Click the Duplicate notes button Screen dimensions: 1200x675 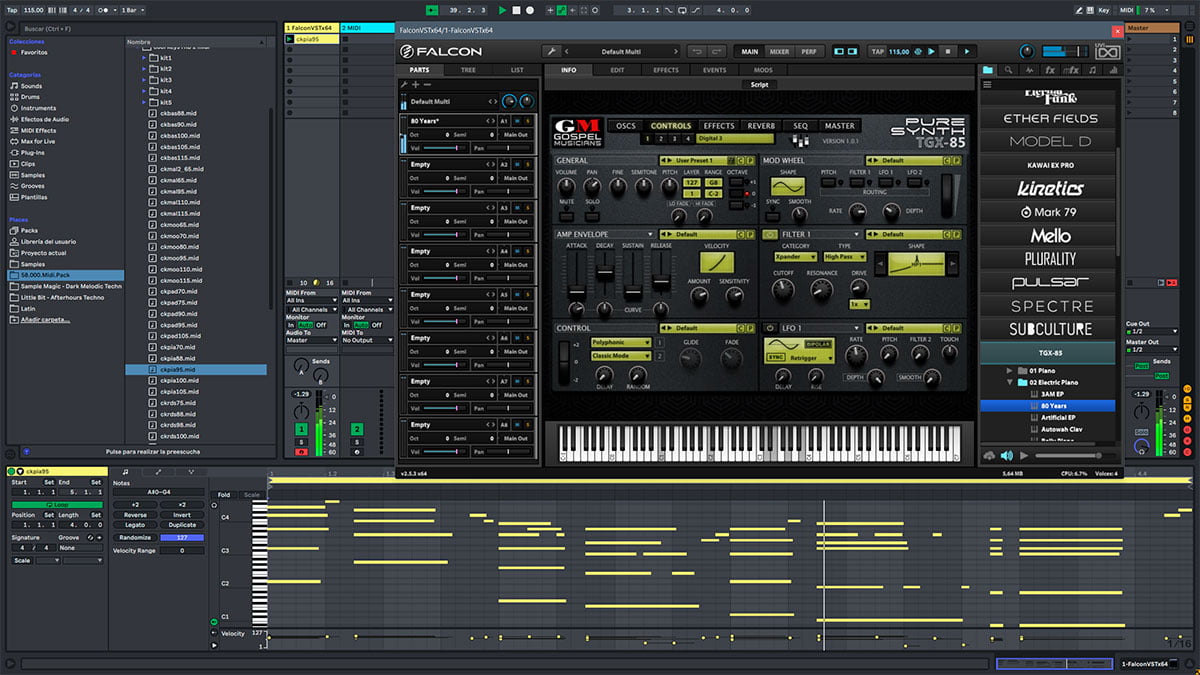(182, 525)
